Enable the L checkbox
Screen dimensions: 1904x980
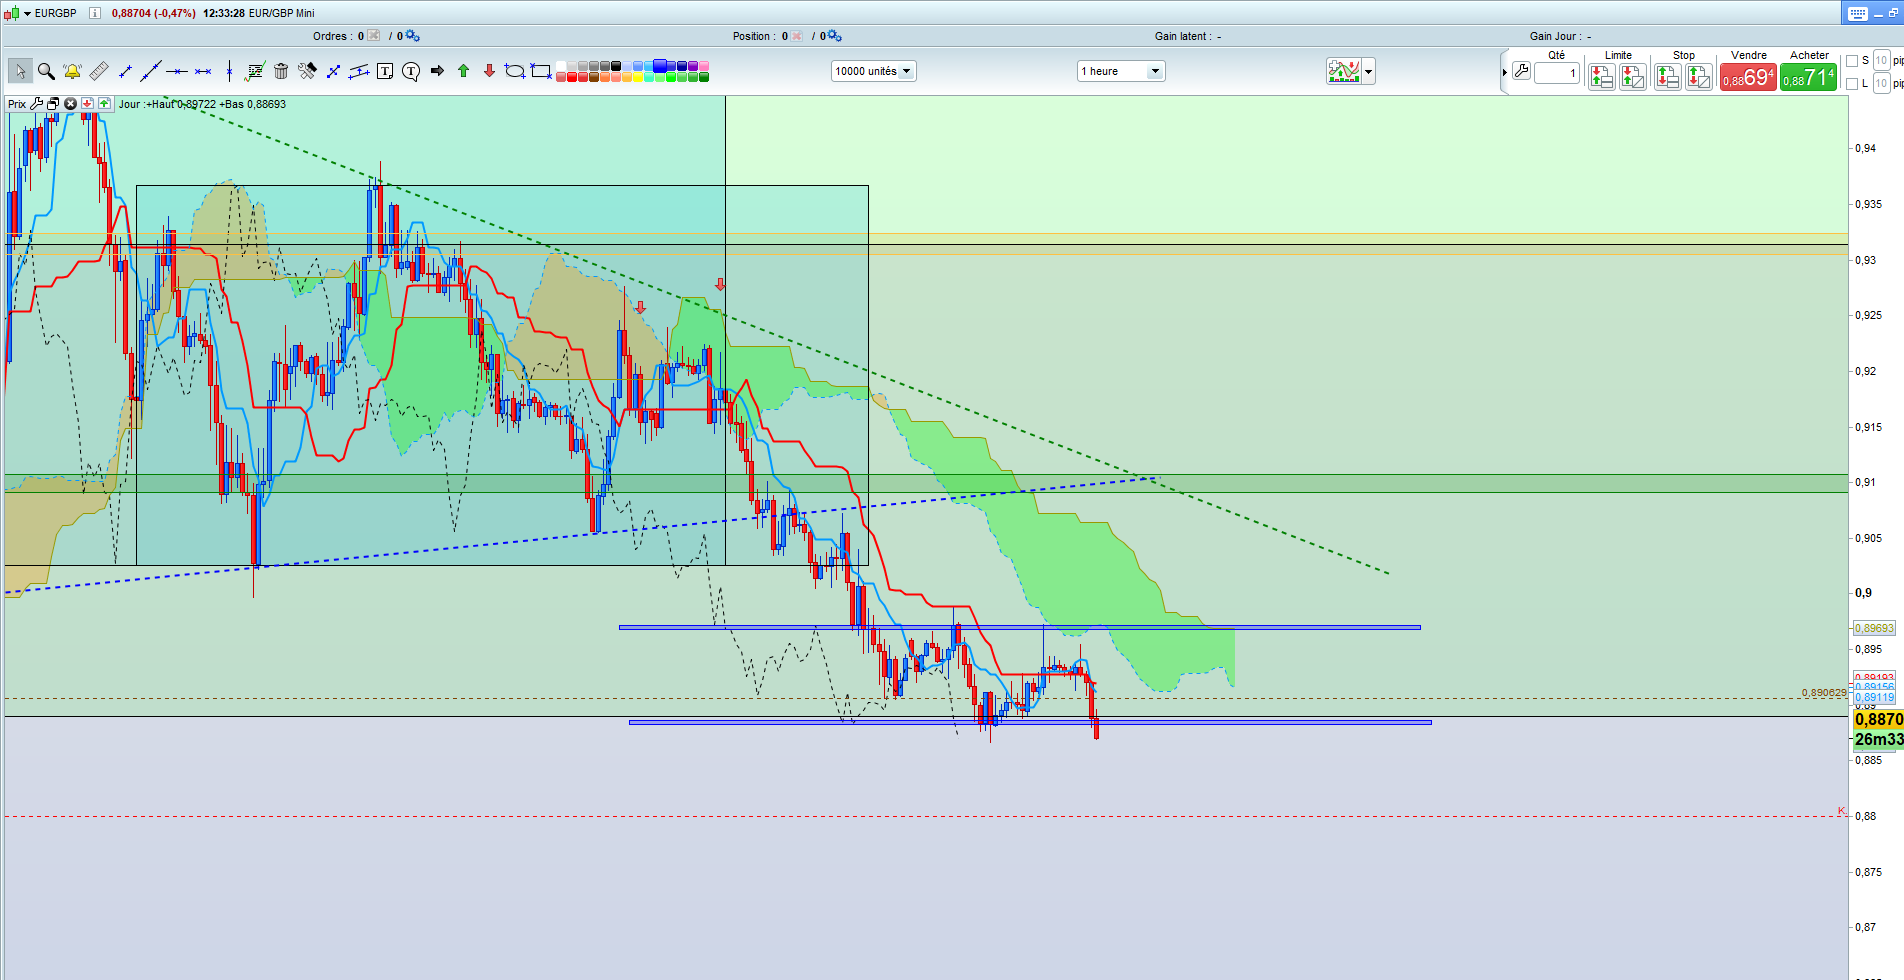(x=1852, y=84)
